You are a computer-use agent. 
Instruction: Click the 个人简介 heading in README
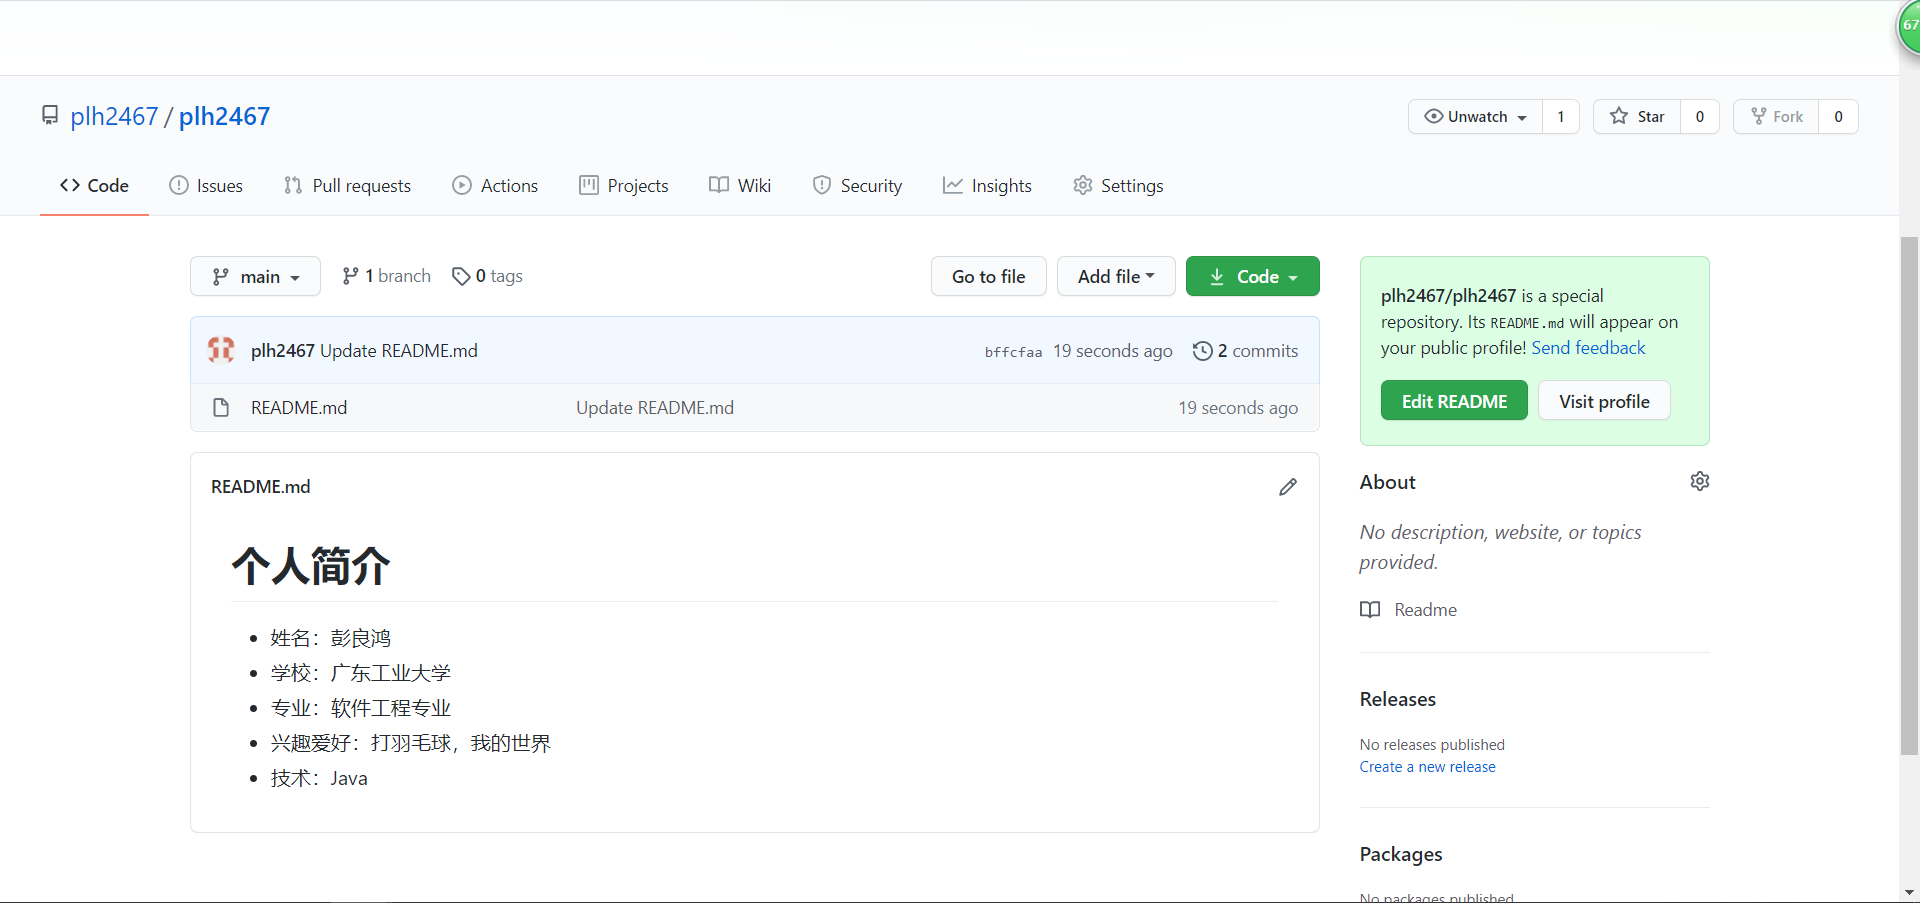click(x=311, y=566)
